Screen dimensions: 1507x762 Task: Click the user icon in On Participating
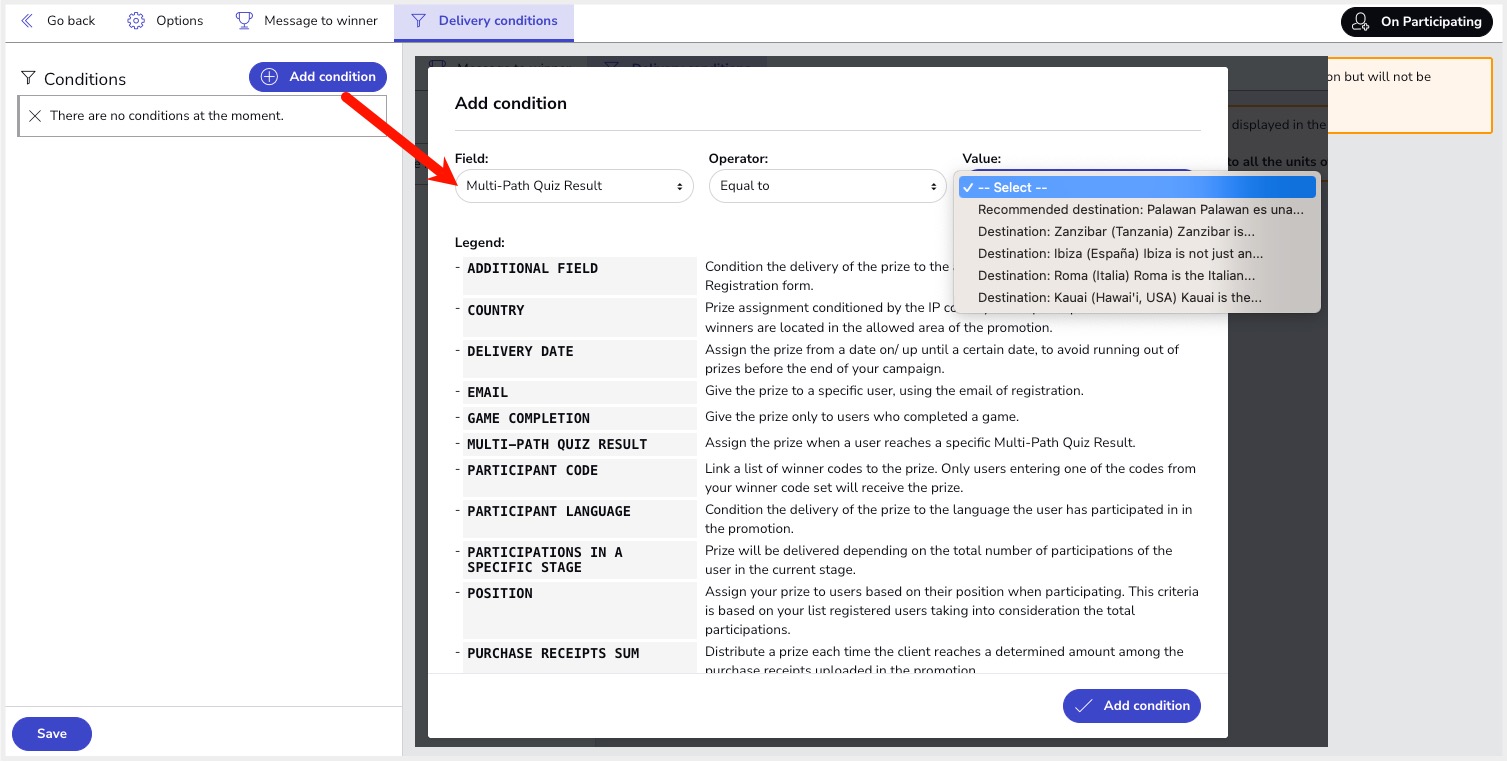pos(1360,22)
